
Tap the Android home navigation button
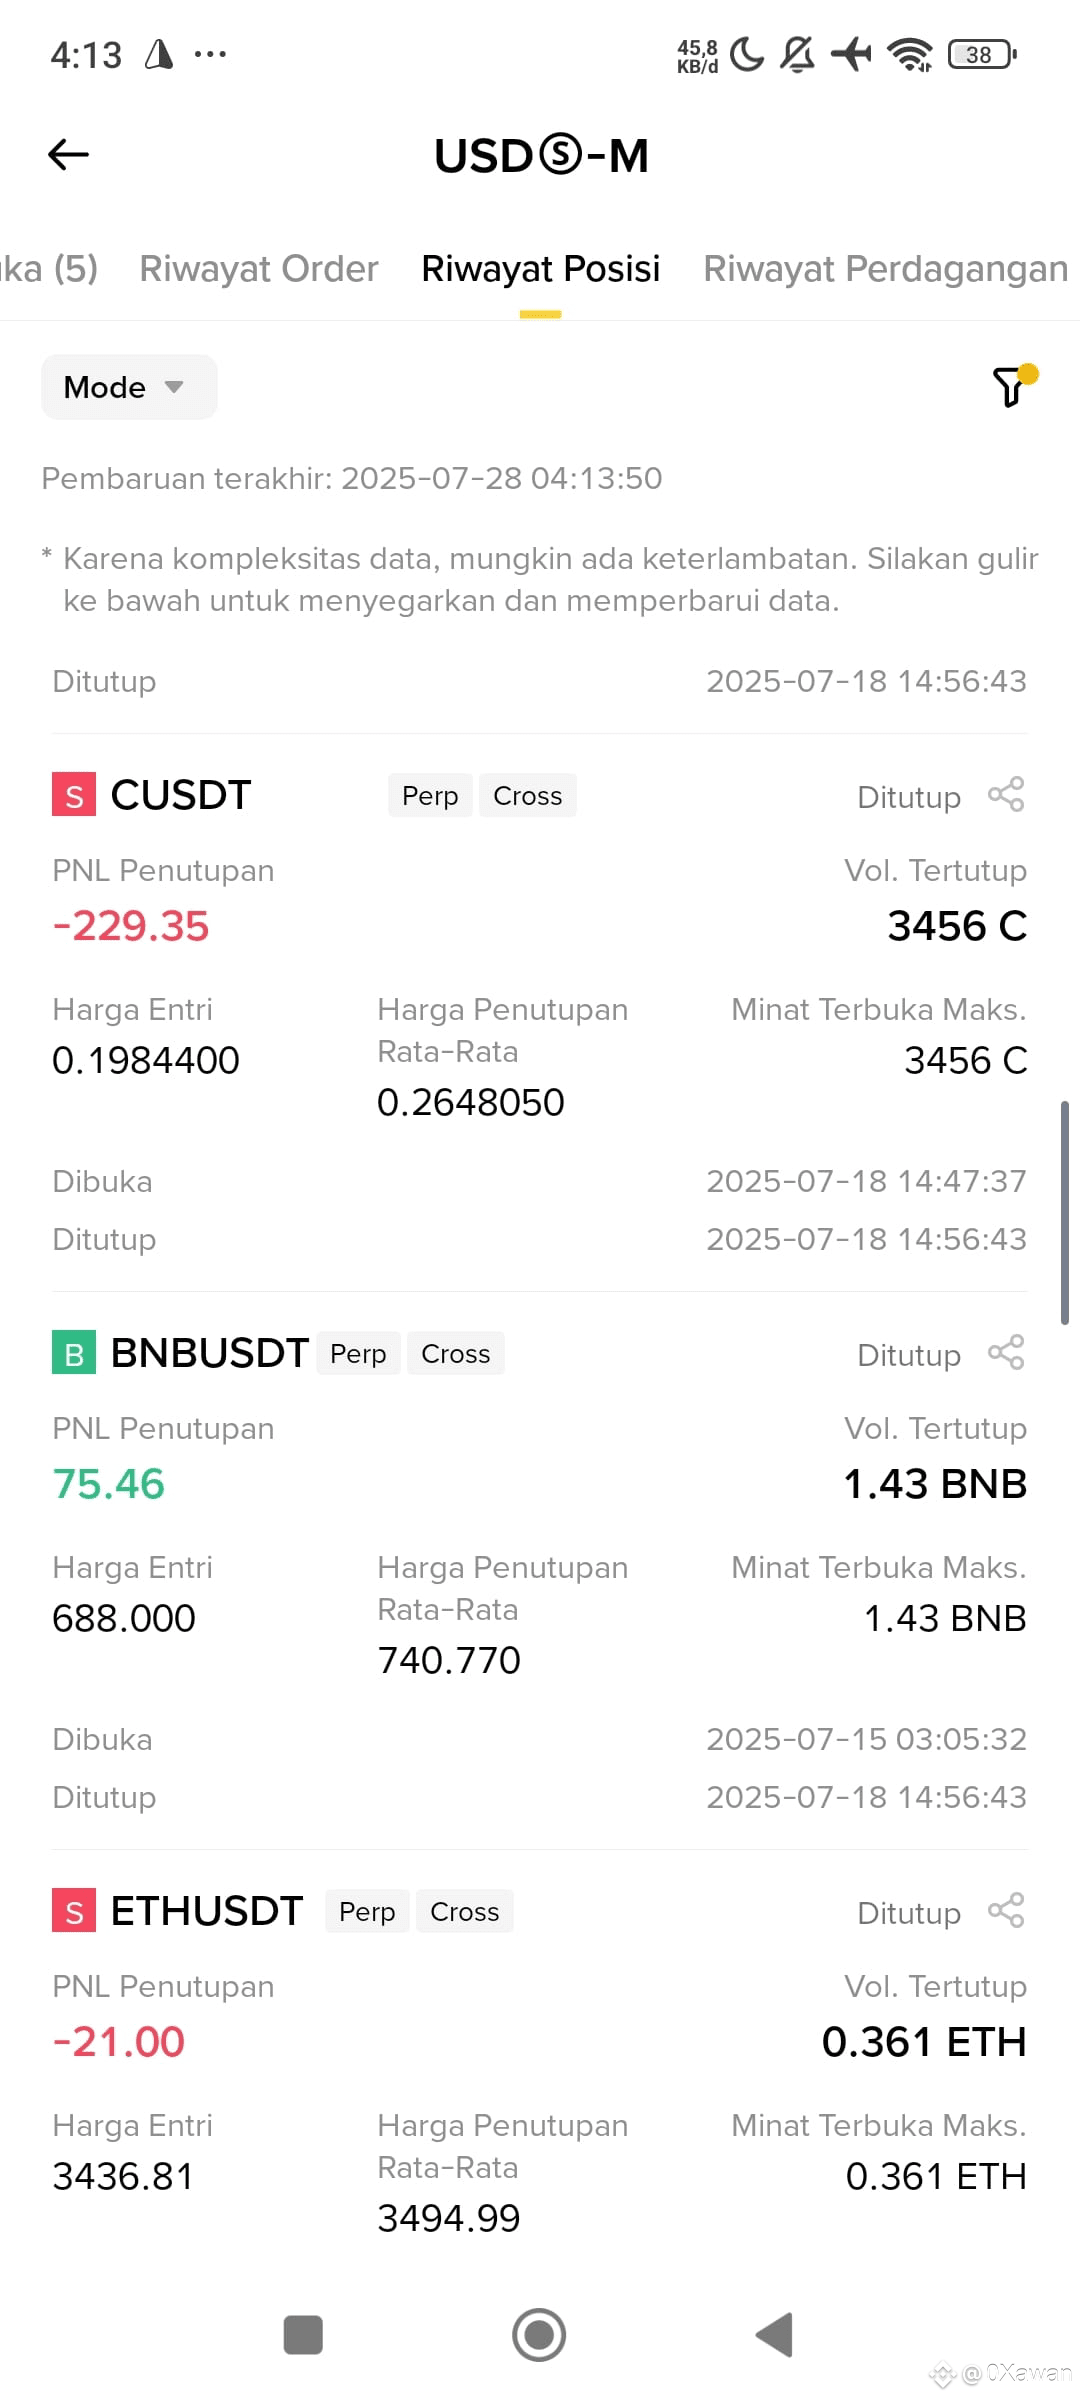pyautogui.click(x=539, y=2335)
